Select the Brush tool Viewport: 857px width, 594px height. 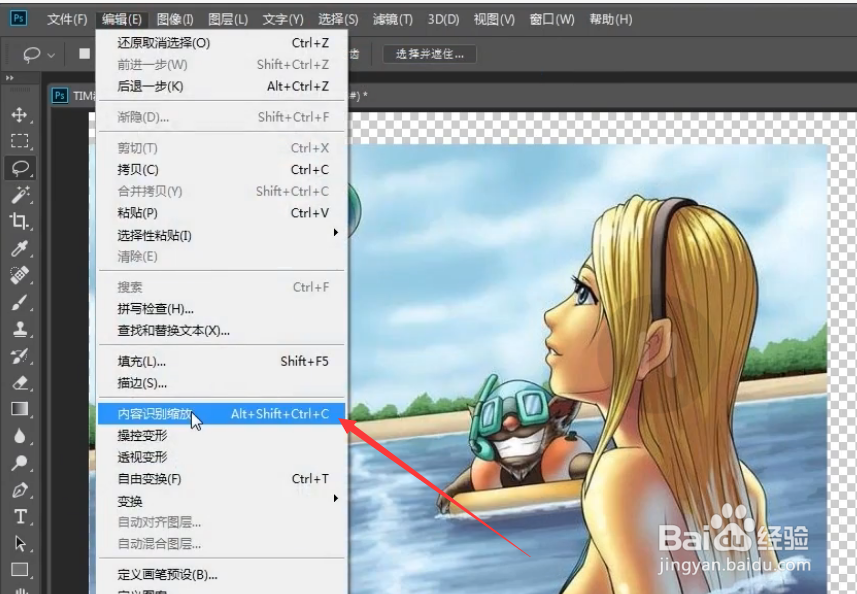pyautogui.click(x=20, y=302)
